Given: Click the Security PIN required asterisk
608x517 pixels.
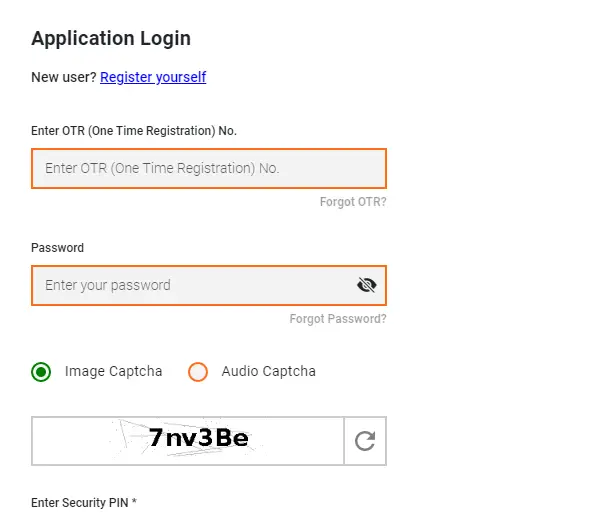Looking at the screenshot, I should pos(134,501).
